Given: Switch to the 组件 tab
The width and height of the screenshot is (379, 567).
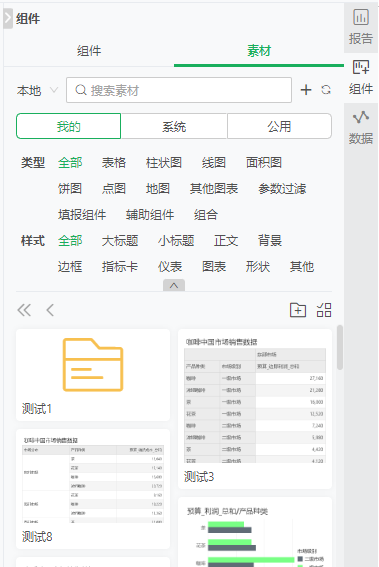Looking at the screenshot, I should pyautogui.click(x=89, y=51).
